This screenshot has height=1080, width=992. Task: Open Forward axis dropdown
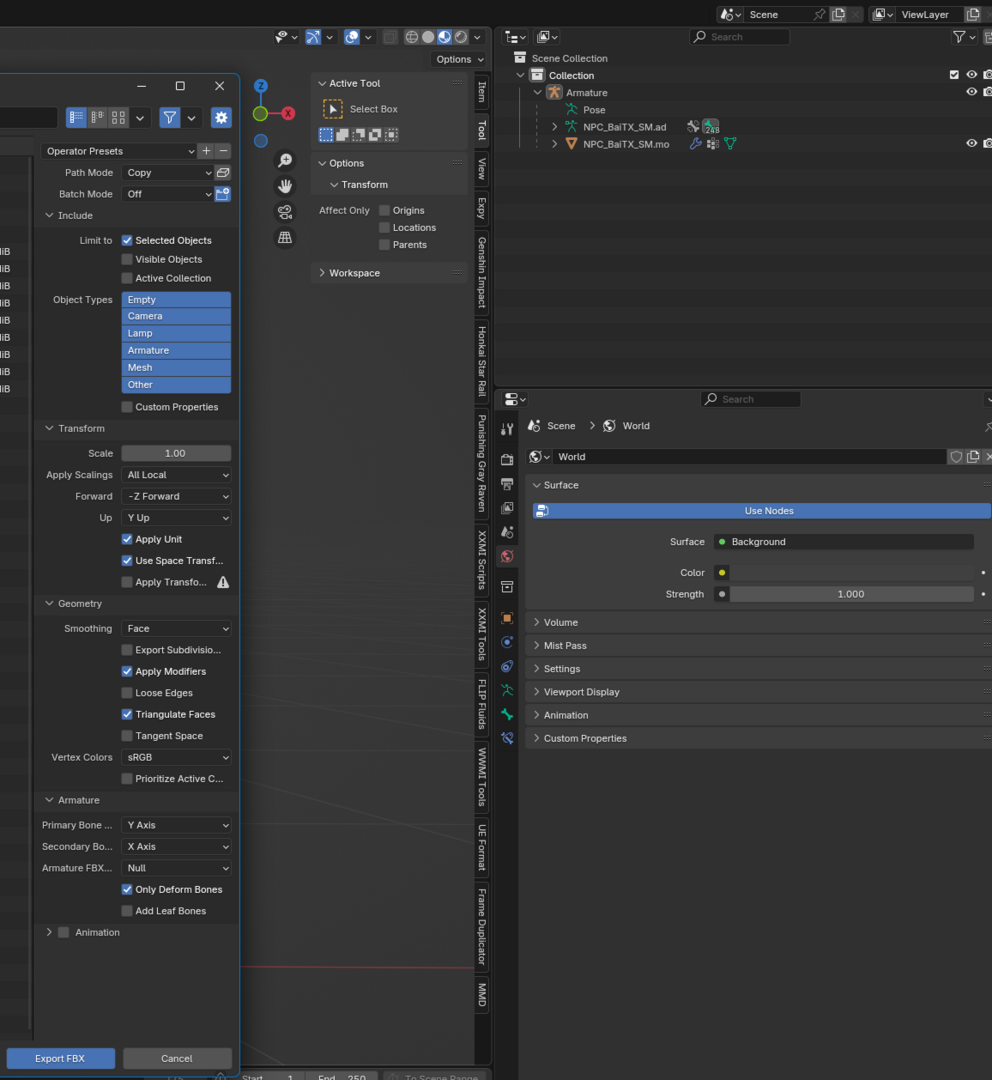click(176, 497)
